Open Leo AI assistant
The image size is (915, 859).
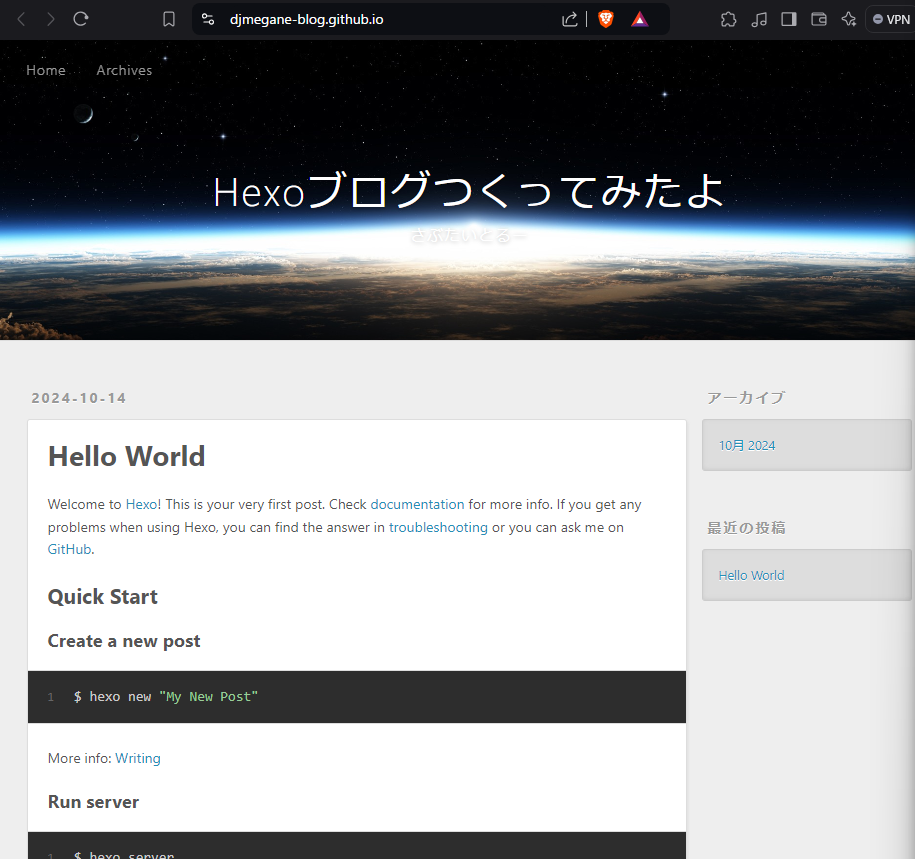tap(849, 19)
